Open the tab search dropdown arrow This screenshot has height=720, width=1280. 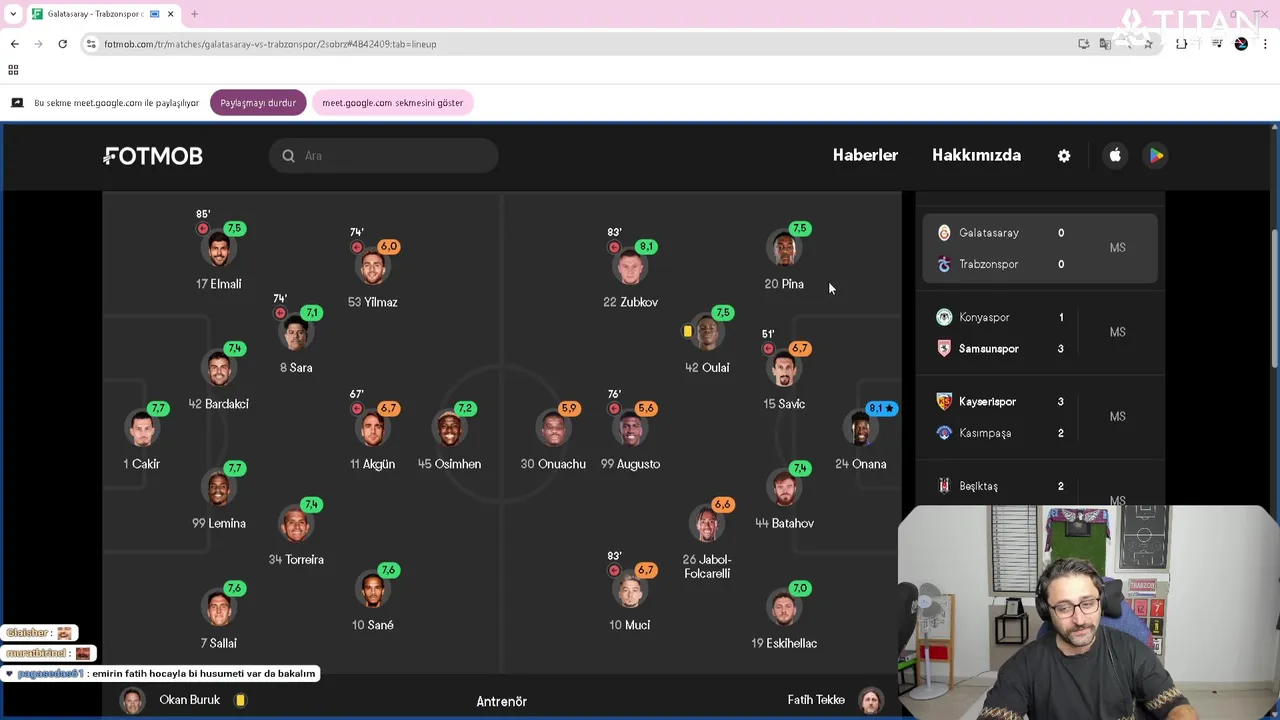click(13, 14)
